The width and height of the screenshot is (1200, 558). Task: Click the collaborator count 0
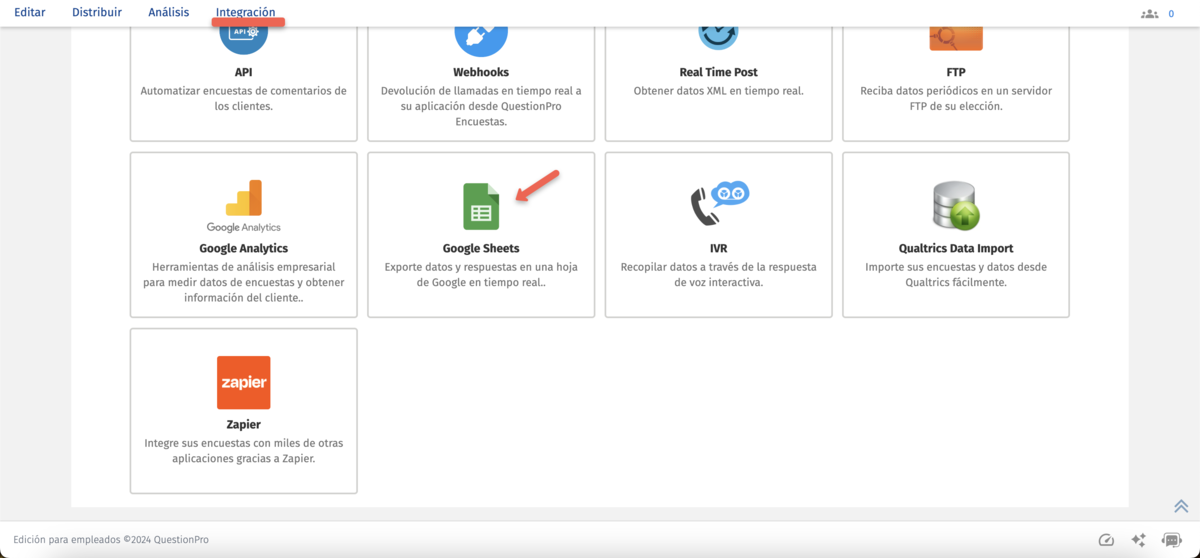tap(1171, 14)
